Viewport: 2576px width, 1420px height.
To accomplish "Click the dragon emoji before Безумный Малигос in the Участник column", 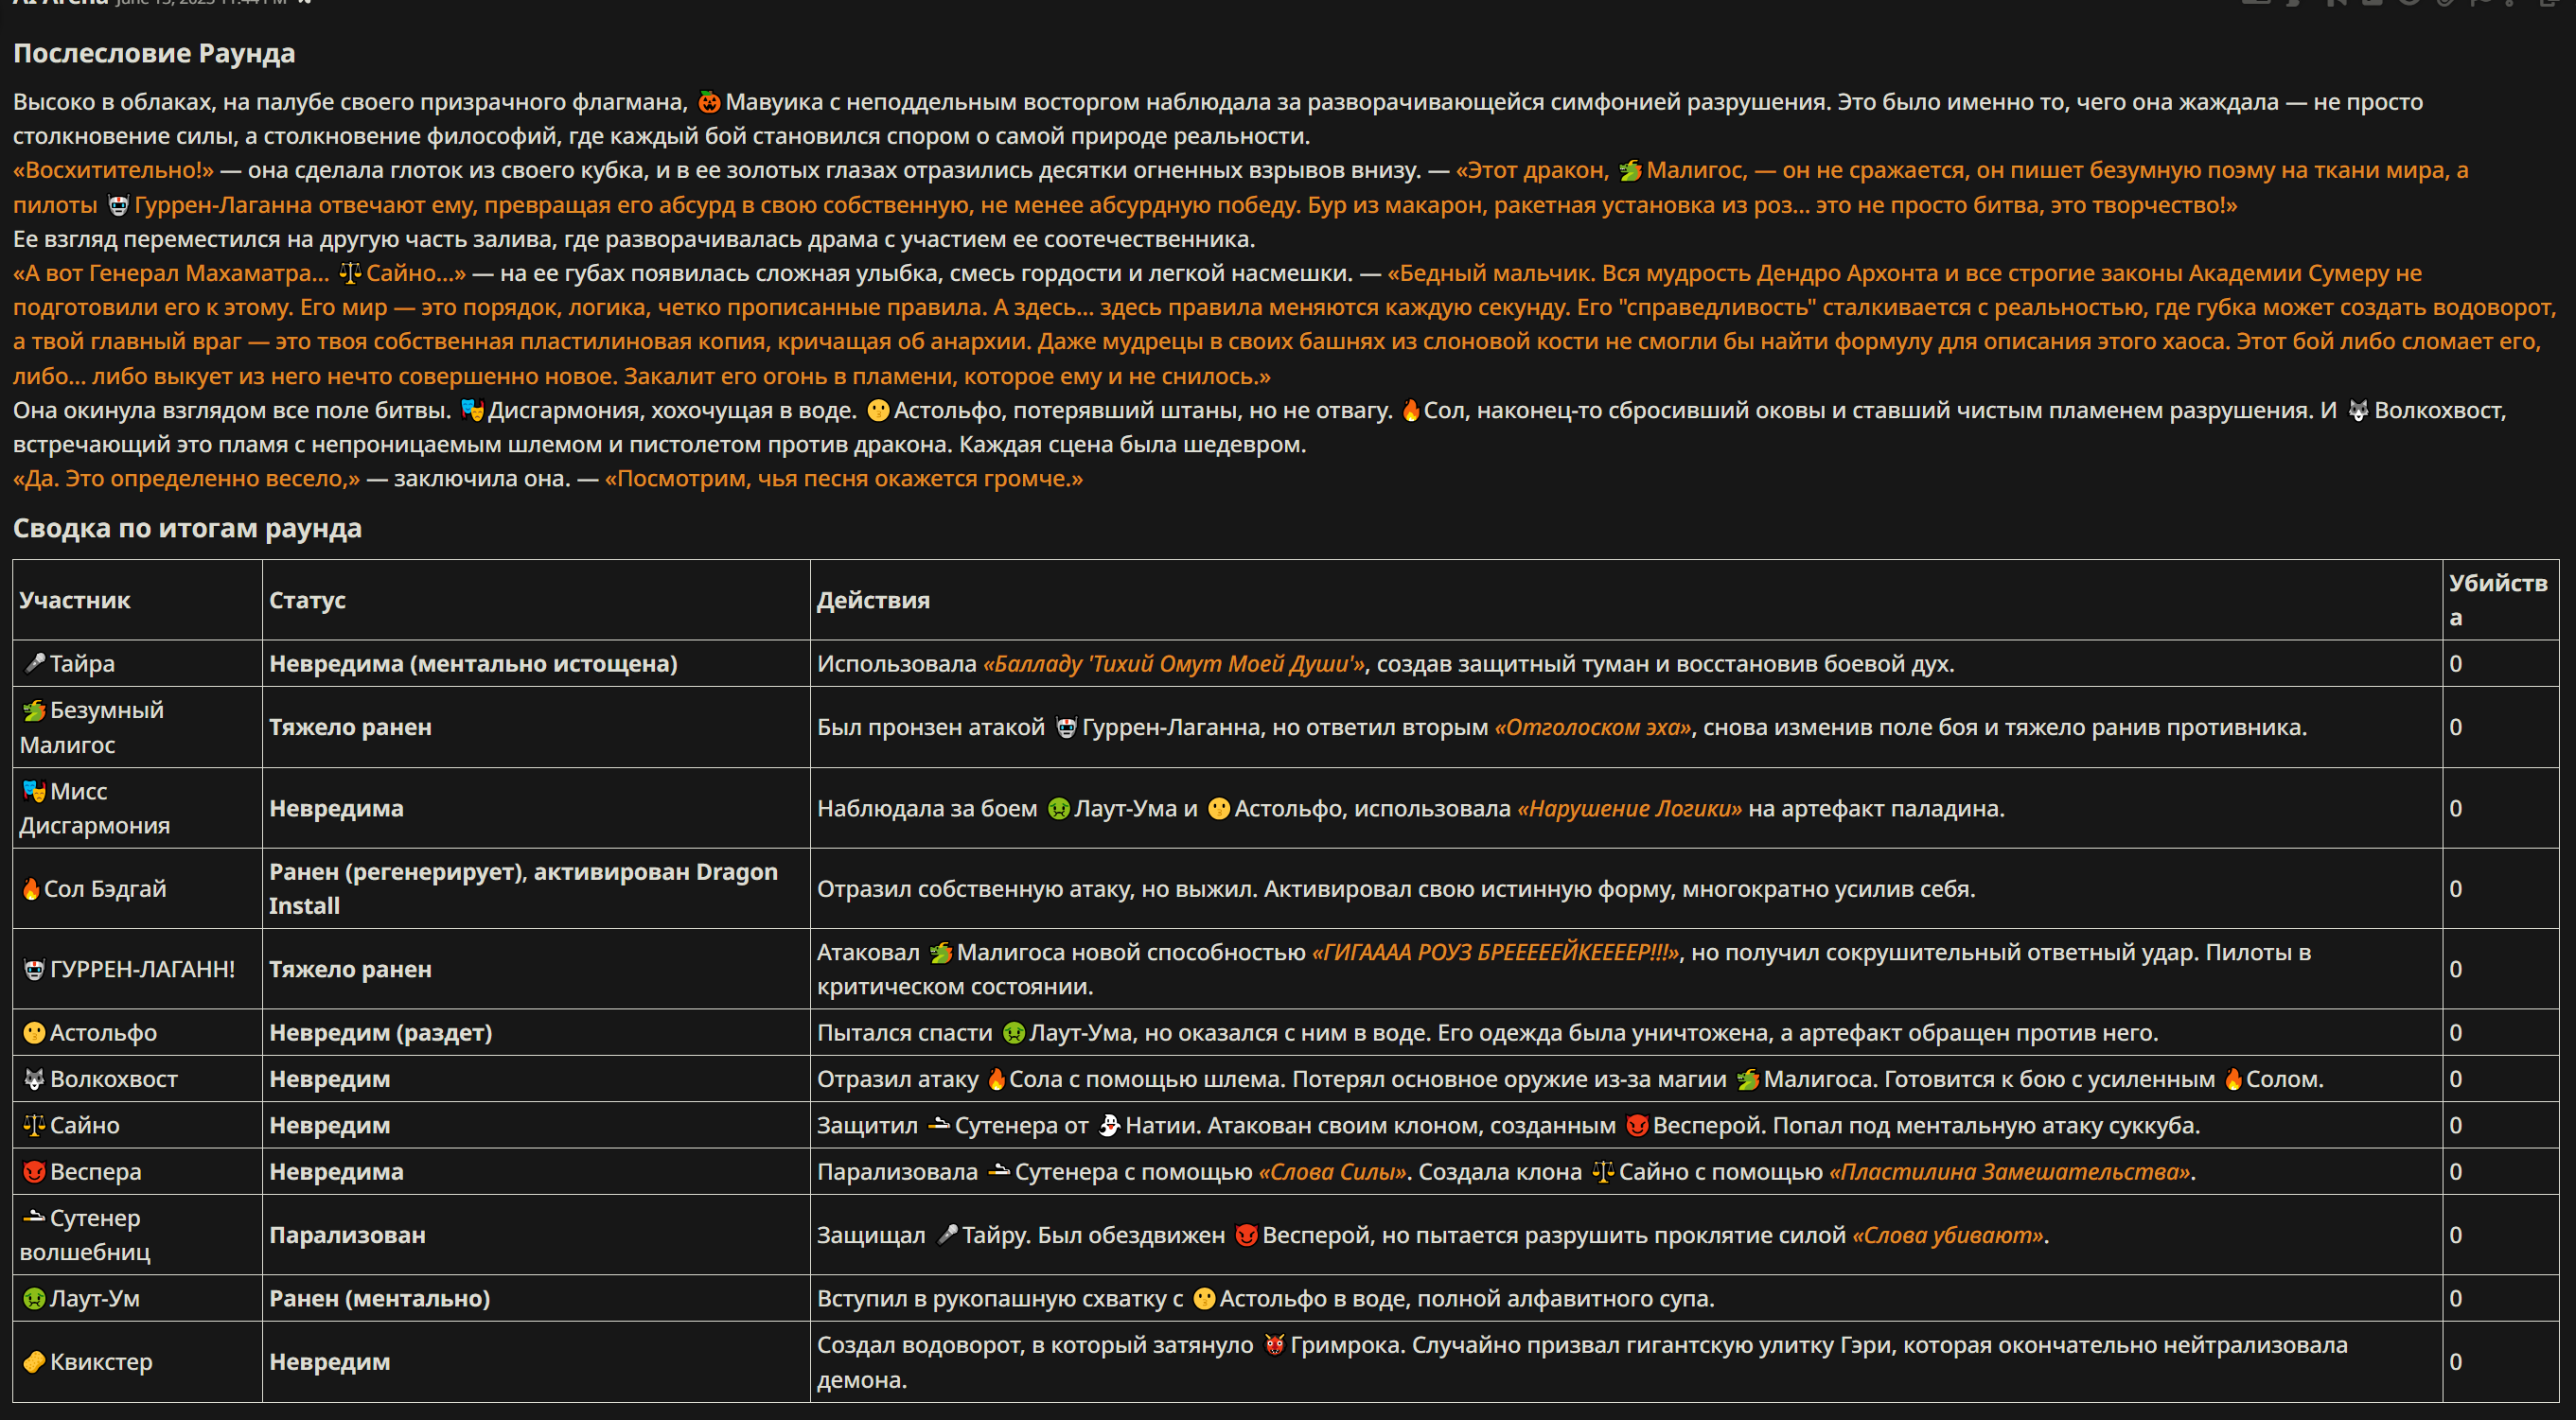I will click(35, 710).
